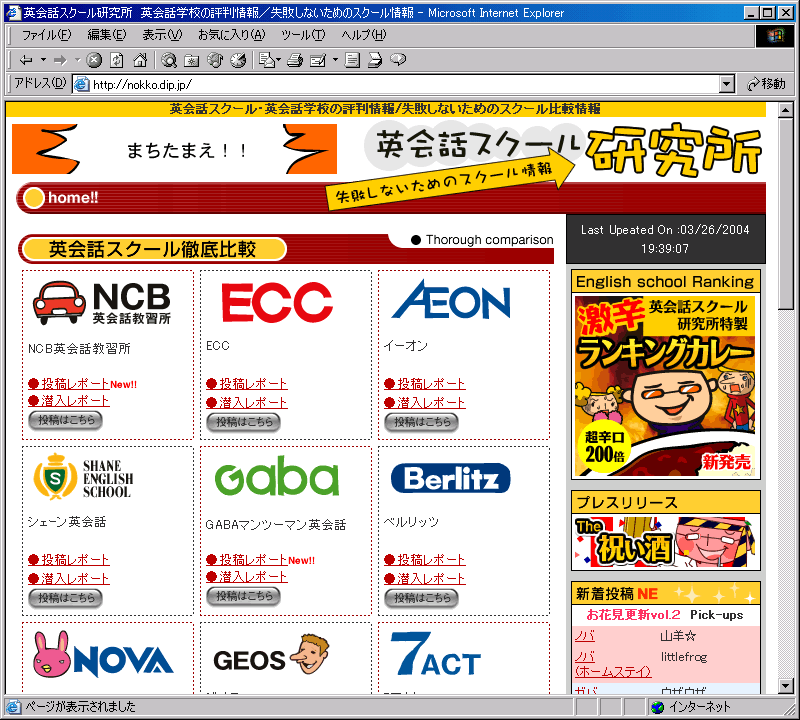Expand the address bar URL dropdown
Viewport: 800px width, 720px height.
727,84
